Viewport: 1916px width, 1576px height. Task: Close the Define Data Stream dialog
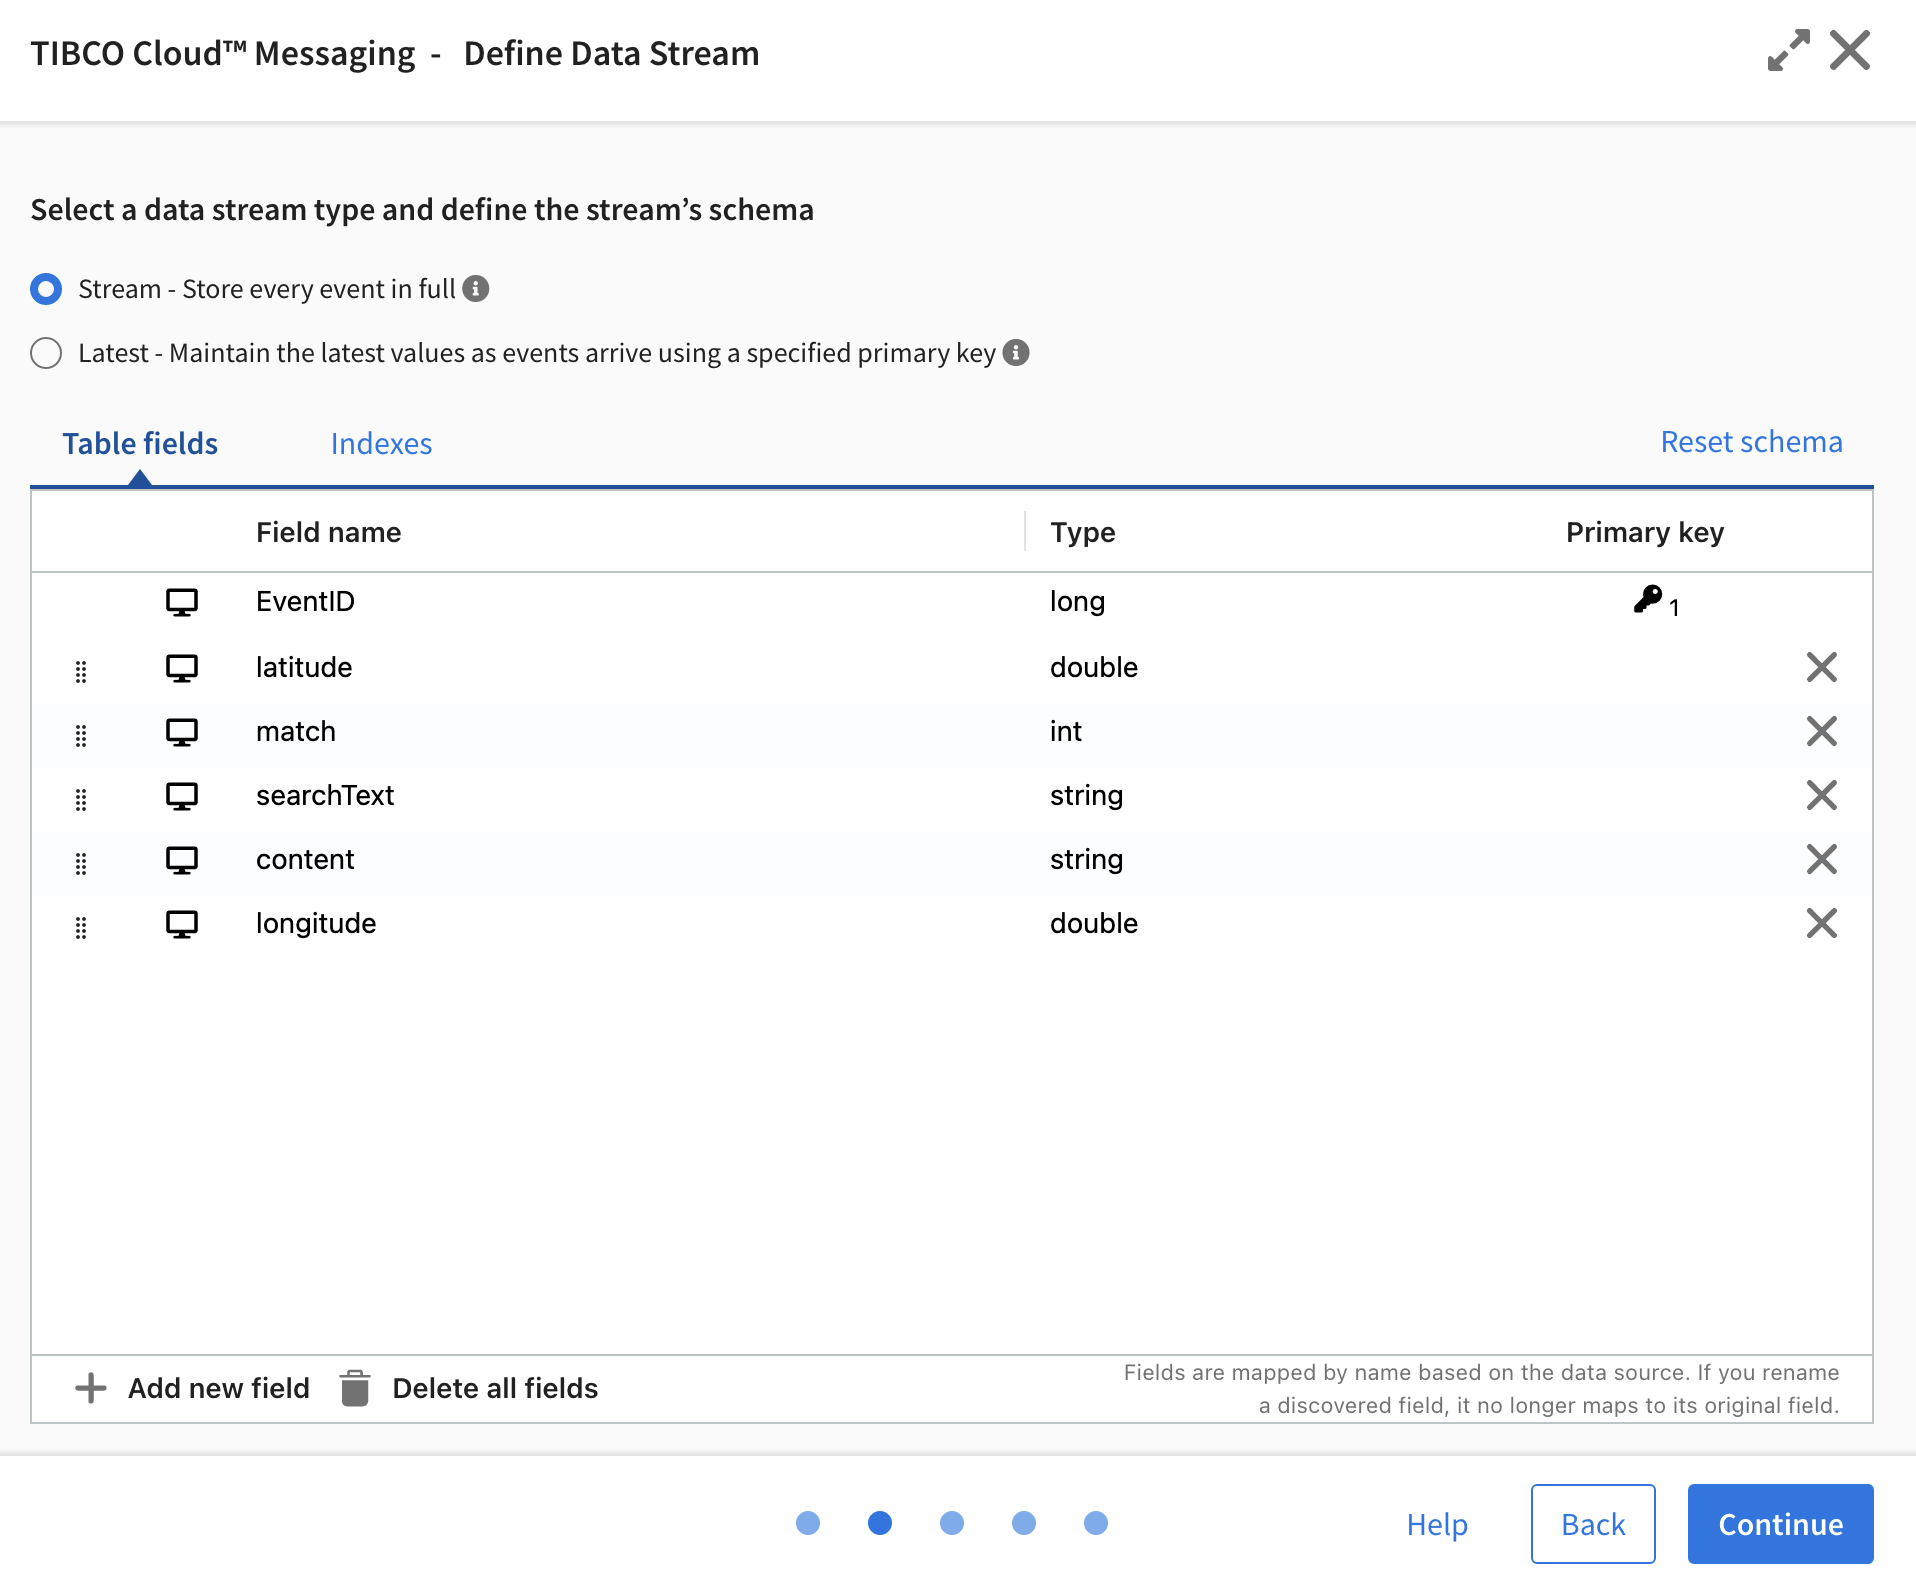(1850, 50)
